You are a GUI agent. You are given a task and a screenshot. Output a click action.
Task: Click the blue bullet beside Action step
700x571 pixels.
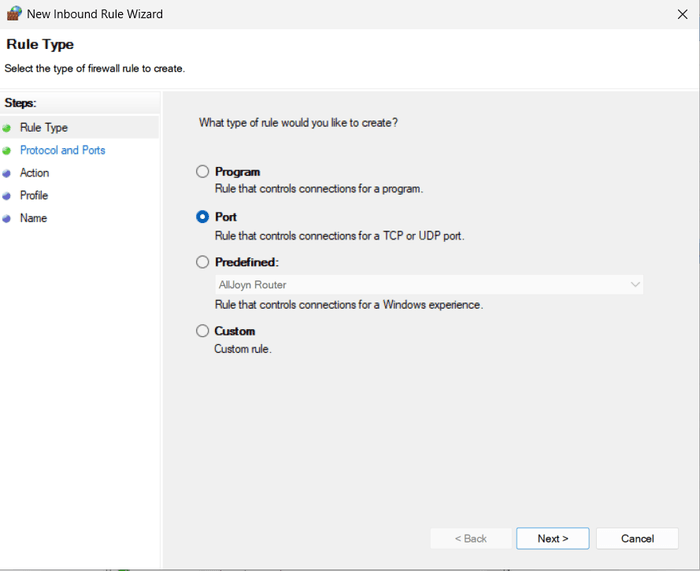point(7,173)
